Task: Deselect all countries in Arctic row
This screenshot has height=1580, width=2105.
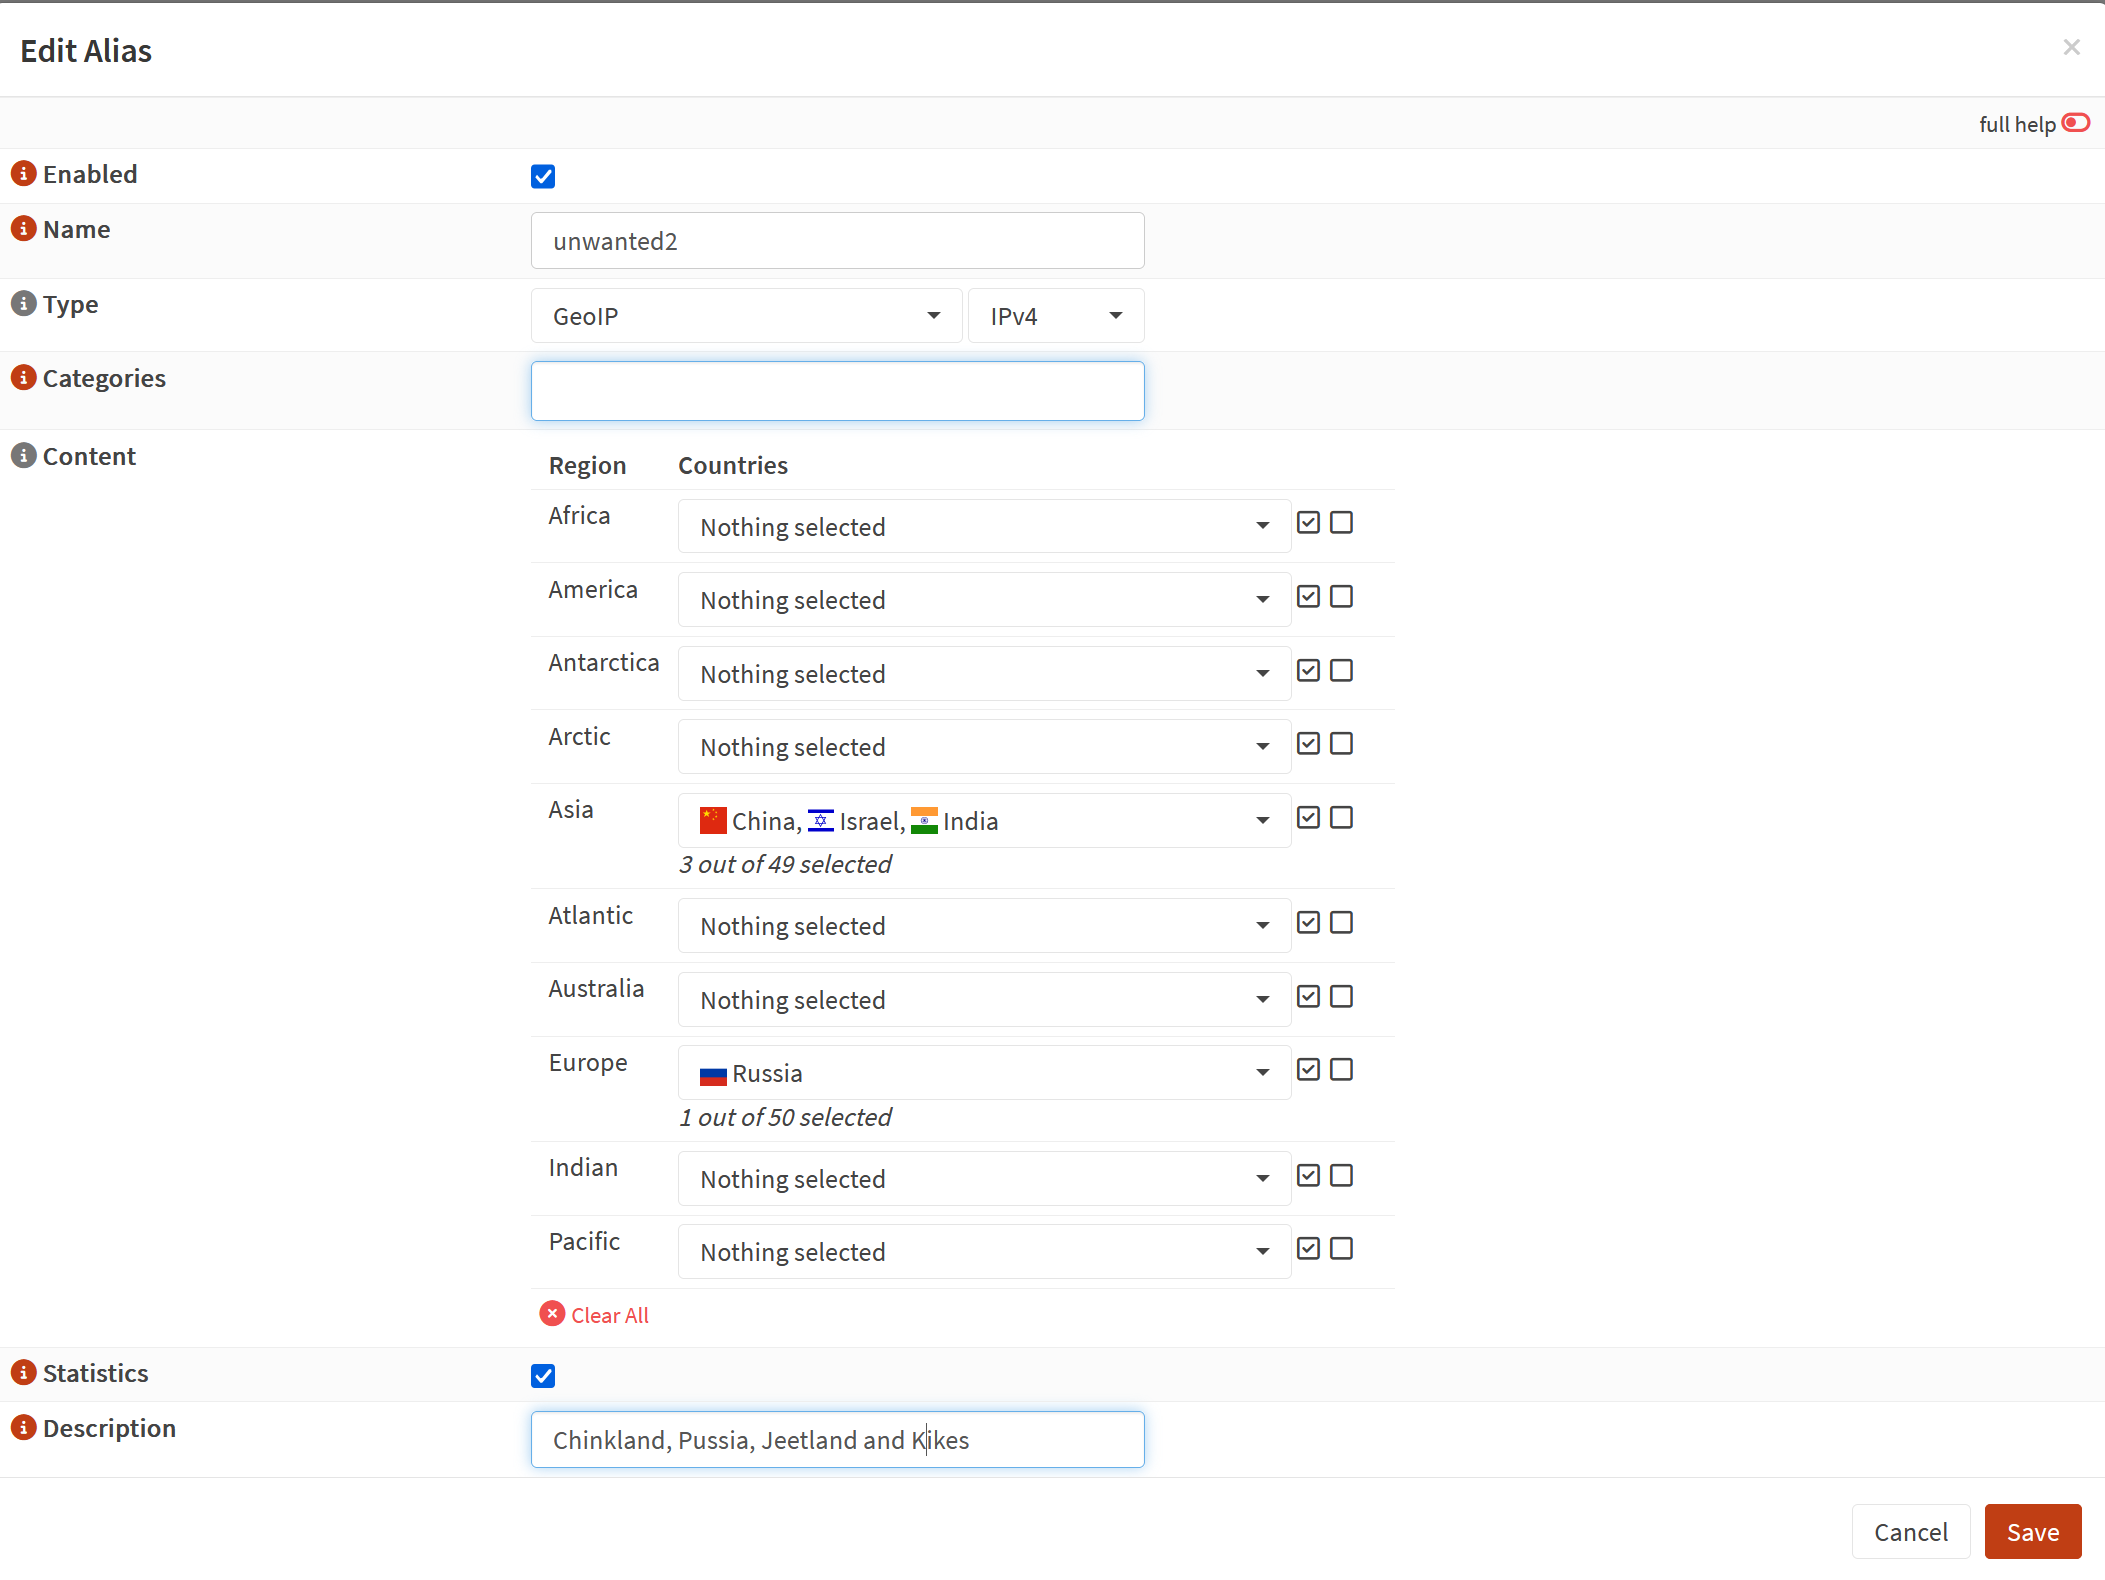Action: [x=1342, y=744]
